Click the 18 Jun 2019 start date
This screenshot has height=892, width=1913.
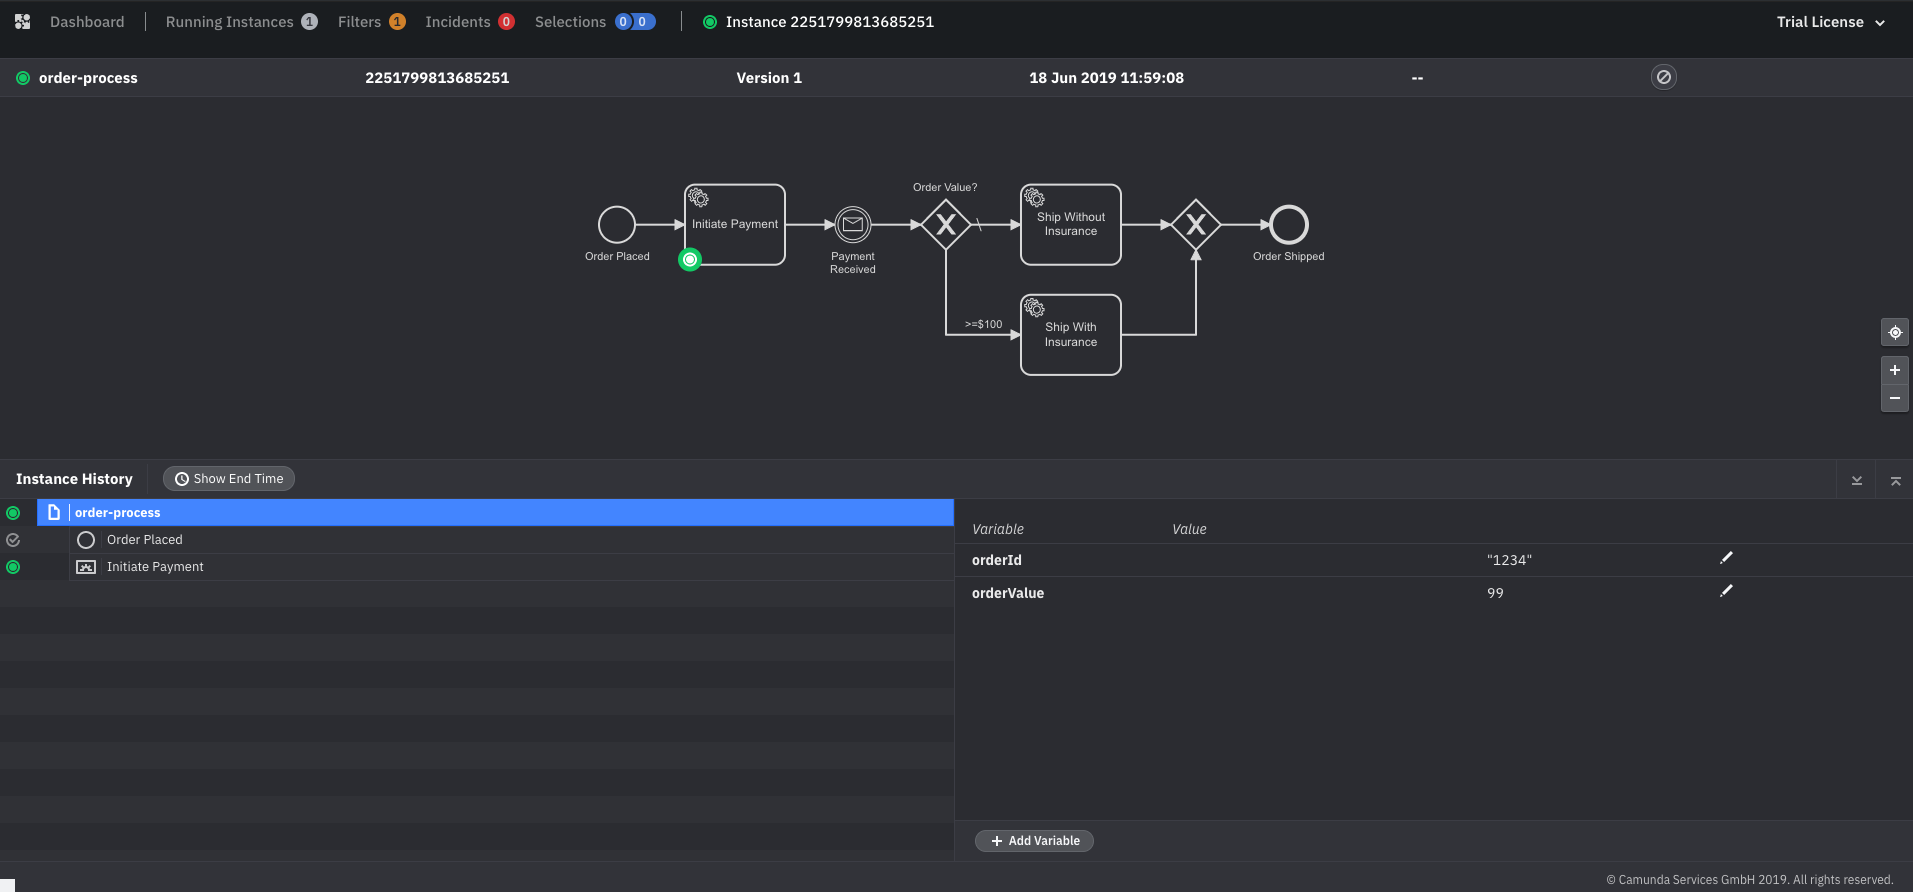click(x=1106, y=78)
